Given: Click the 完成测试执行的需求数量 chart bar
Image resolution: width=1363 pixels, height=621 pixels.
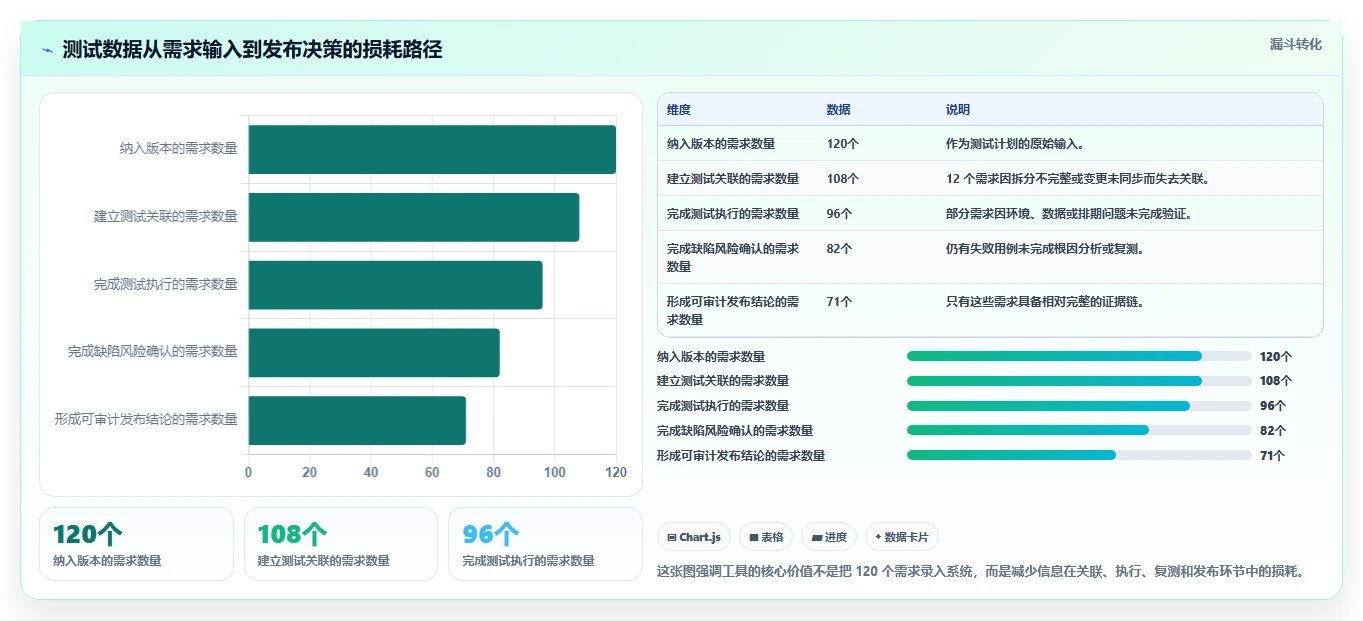Looking at the screenshot, I should pos(395,285).
